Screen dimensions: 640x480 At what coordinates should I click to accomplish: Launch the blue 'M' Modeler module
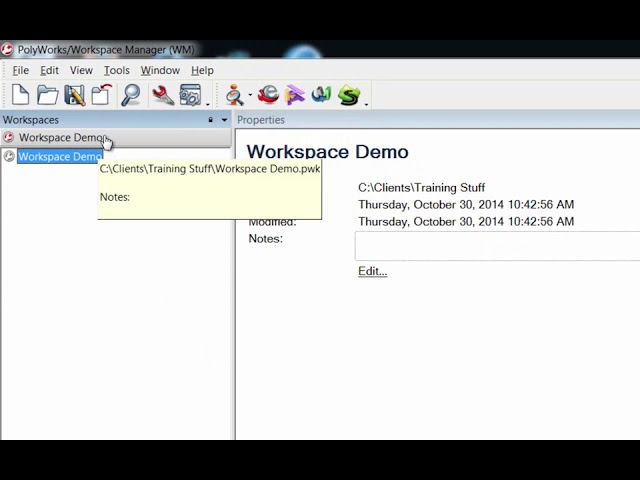click(x=321, y=95)
